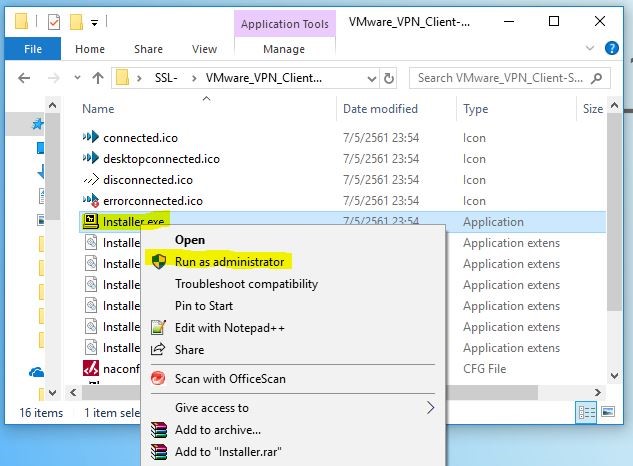The height and width of the screenshot is (466, 633).
Task: Sort by the Date modified column
Action: point(380,109)
